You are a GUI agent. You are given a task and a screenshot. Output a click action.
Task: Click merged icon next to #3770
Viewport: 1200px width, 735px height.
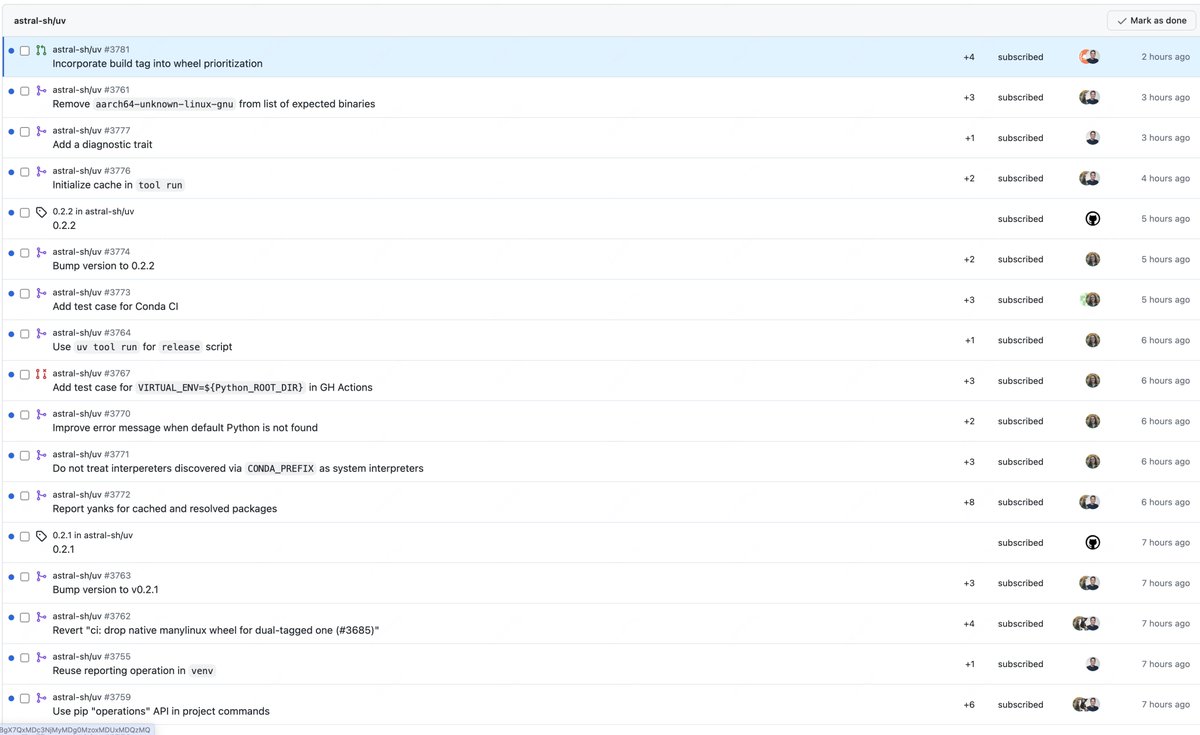click(x=41, y=414)
